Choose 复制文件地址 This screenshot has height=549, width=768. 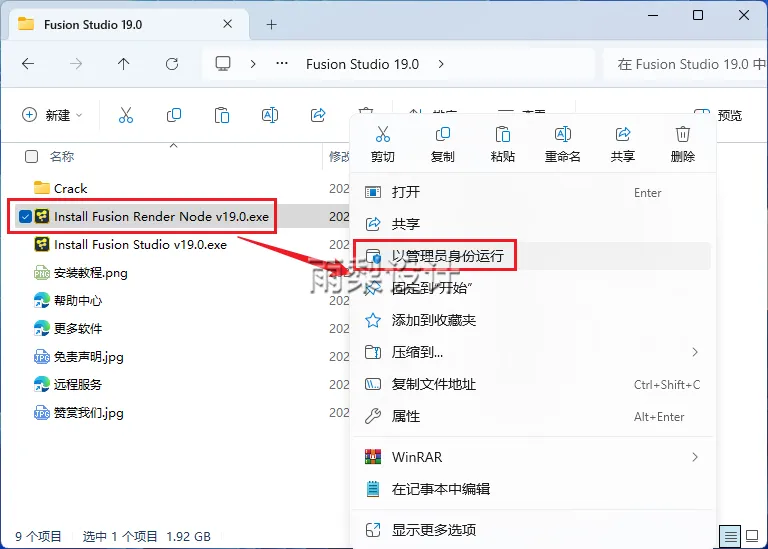point(532,384)
